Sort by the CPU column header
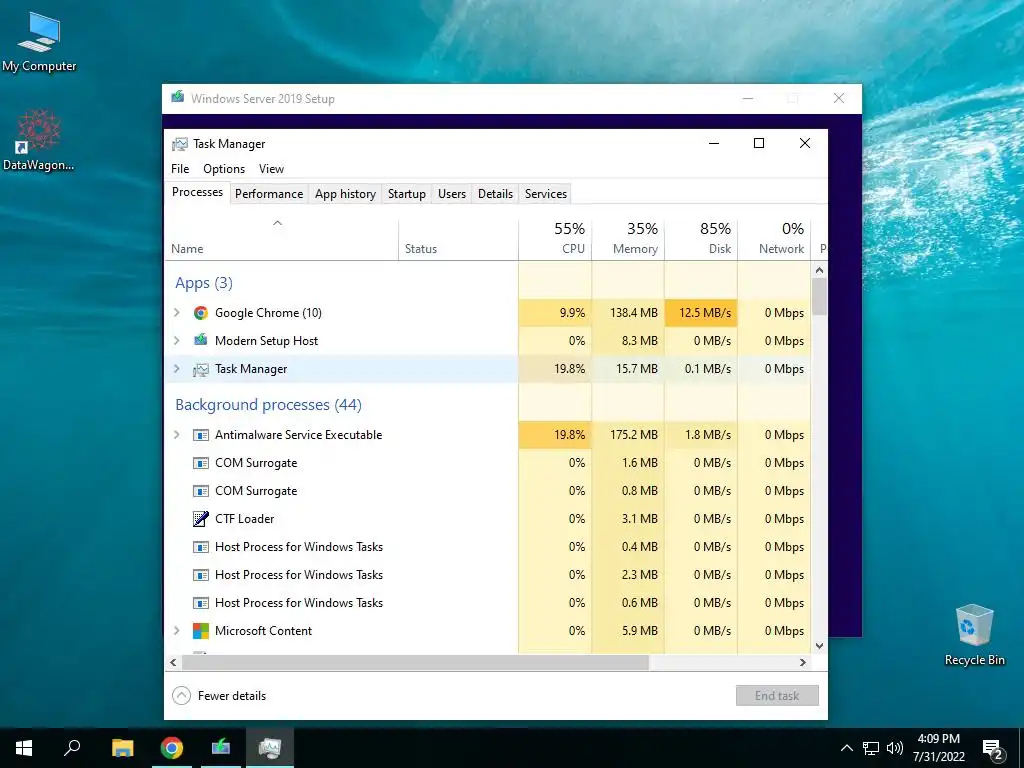Screen dimensions: 1024x768 click(x=555, y=239)
